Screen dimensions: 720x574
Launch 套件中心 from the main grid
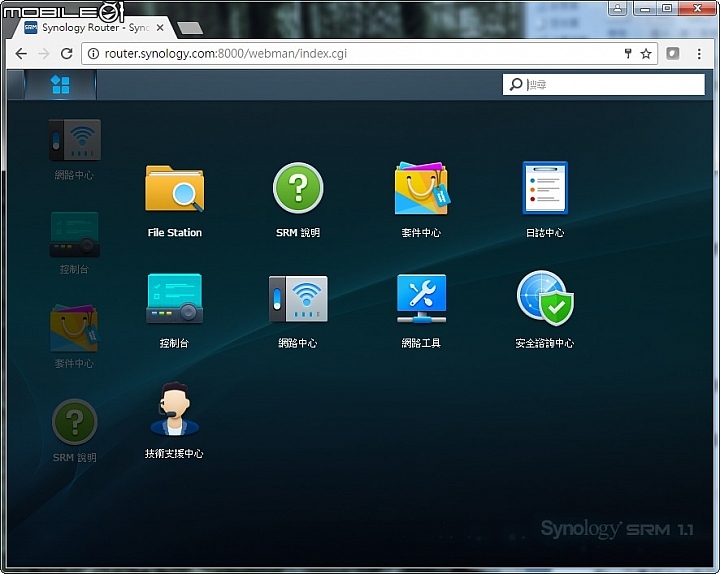pyautogui.click(x=422, y=188)
